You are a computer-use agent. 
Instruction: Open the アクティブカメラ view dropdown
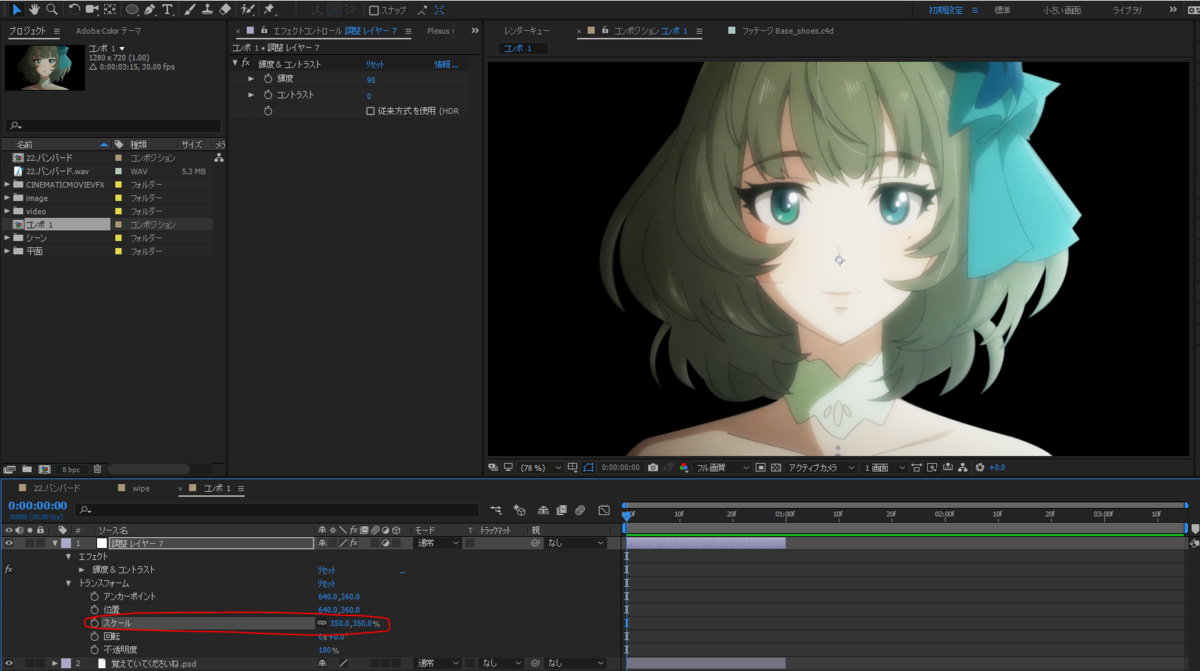(821, 467)
